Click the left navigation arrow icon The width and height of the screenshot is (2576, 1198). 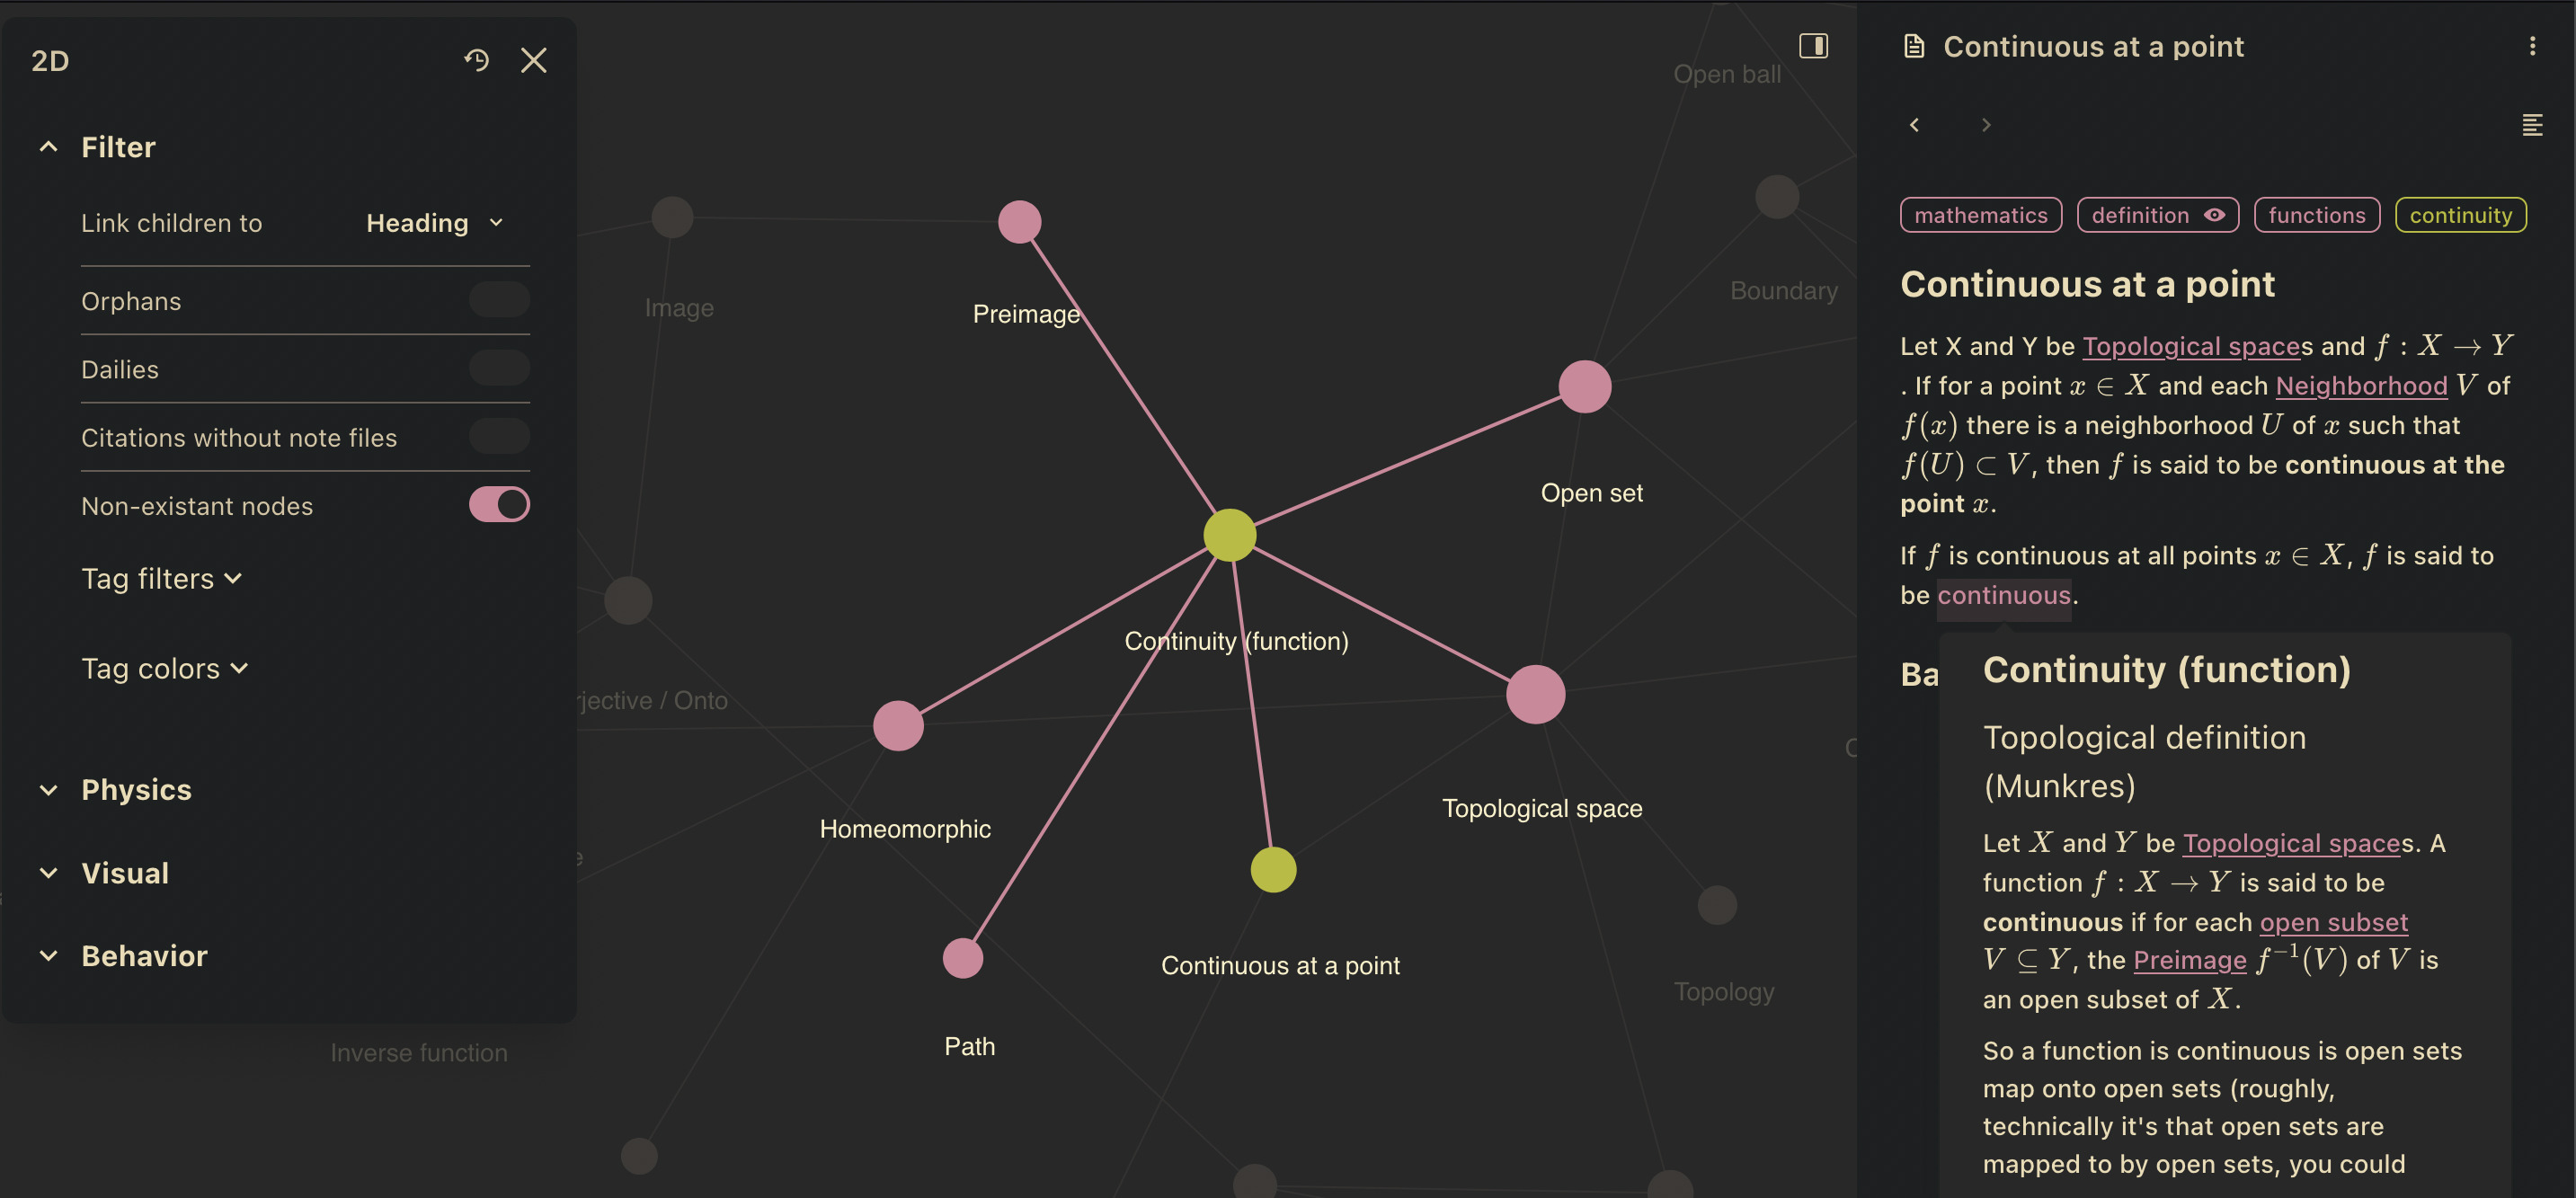click(1915, 123)
